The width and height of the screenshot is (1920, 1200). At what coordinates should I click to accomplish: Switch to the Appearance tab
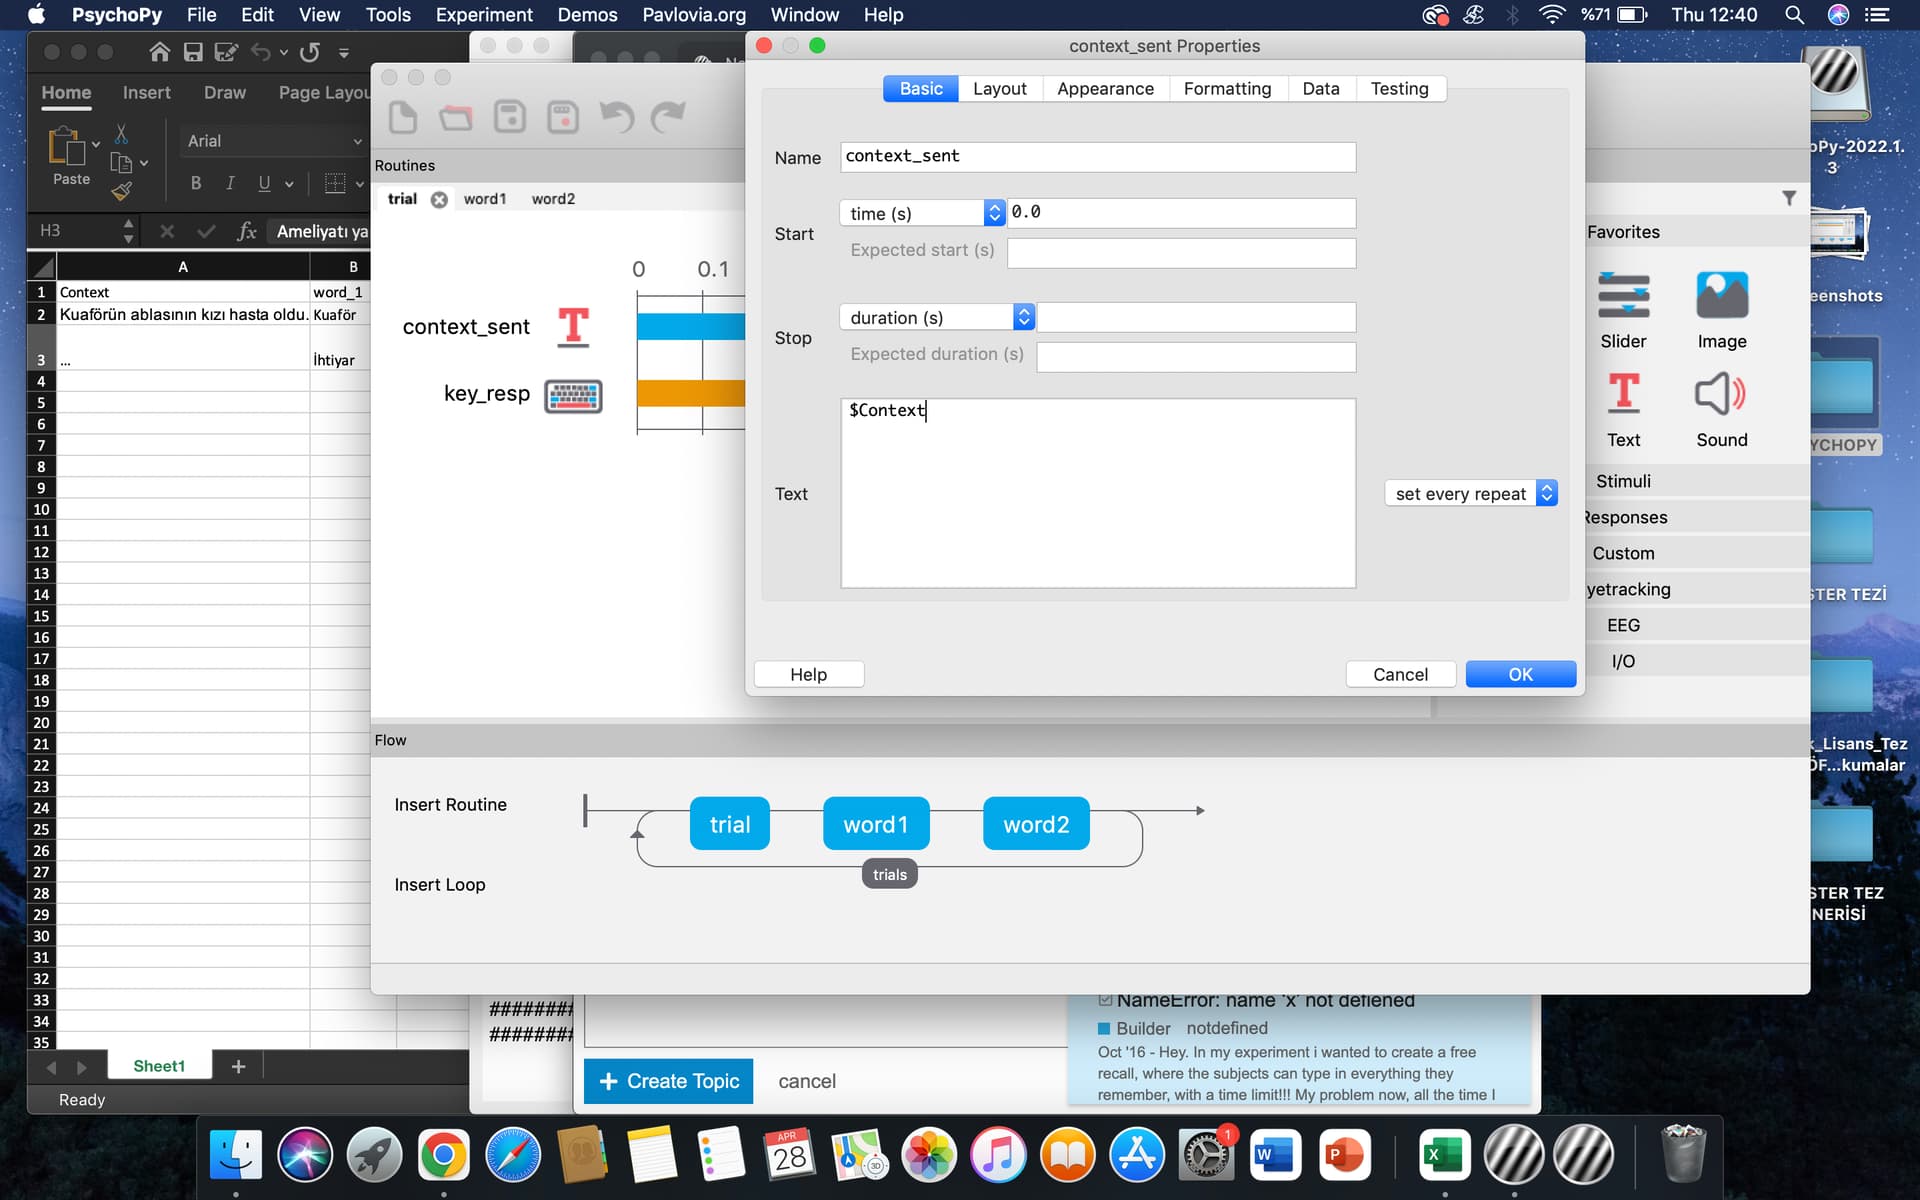pos(1104,89)
